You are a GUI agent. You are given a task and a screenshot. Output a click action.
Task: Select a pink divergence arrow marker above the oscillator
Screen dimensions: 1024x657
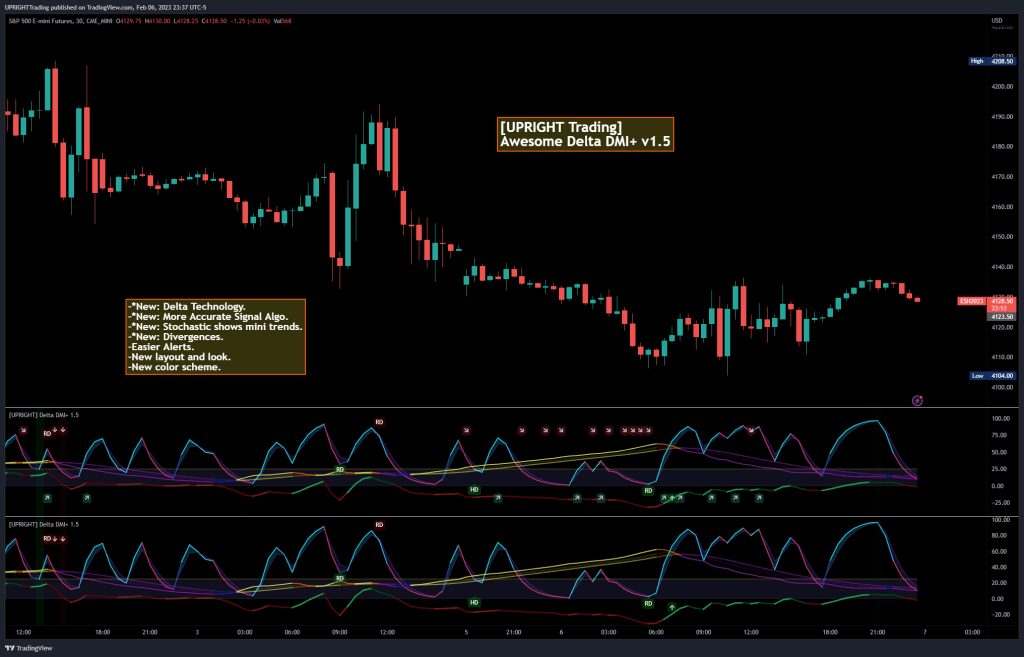[x=465, y=428]
